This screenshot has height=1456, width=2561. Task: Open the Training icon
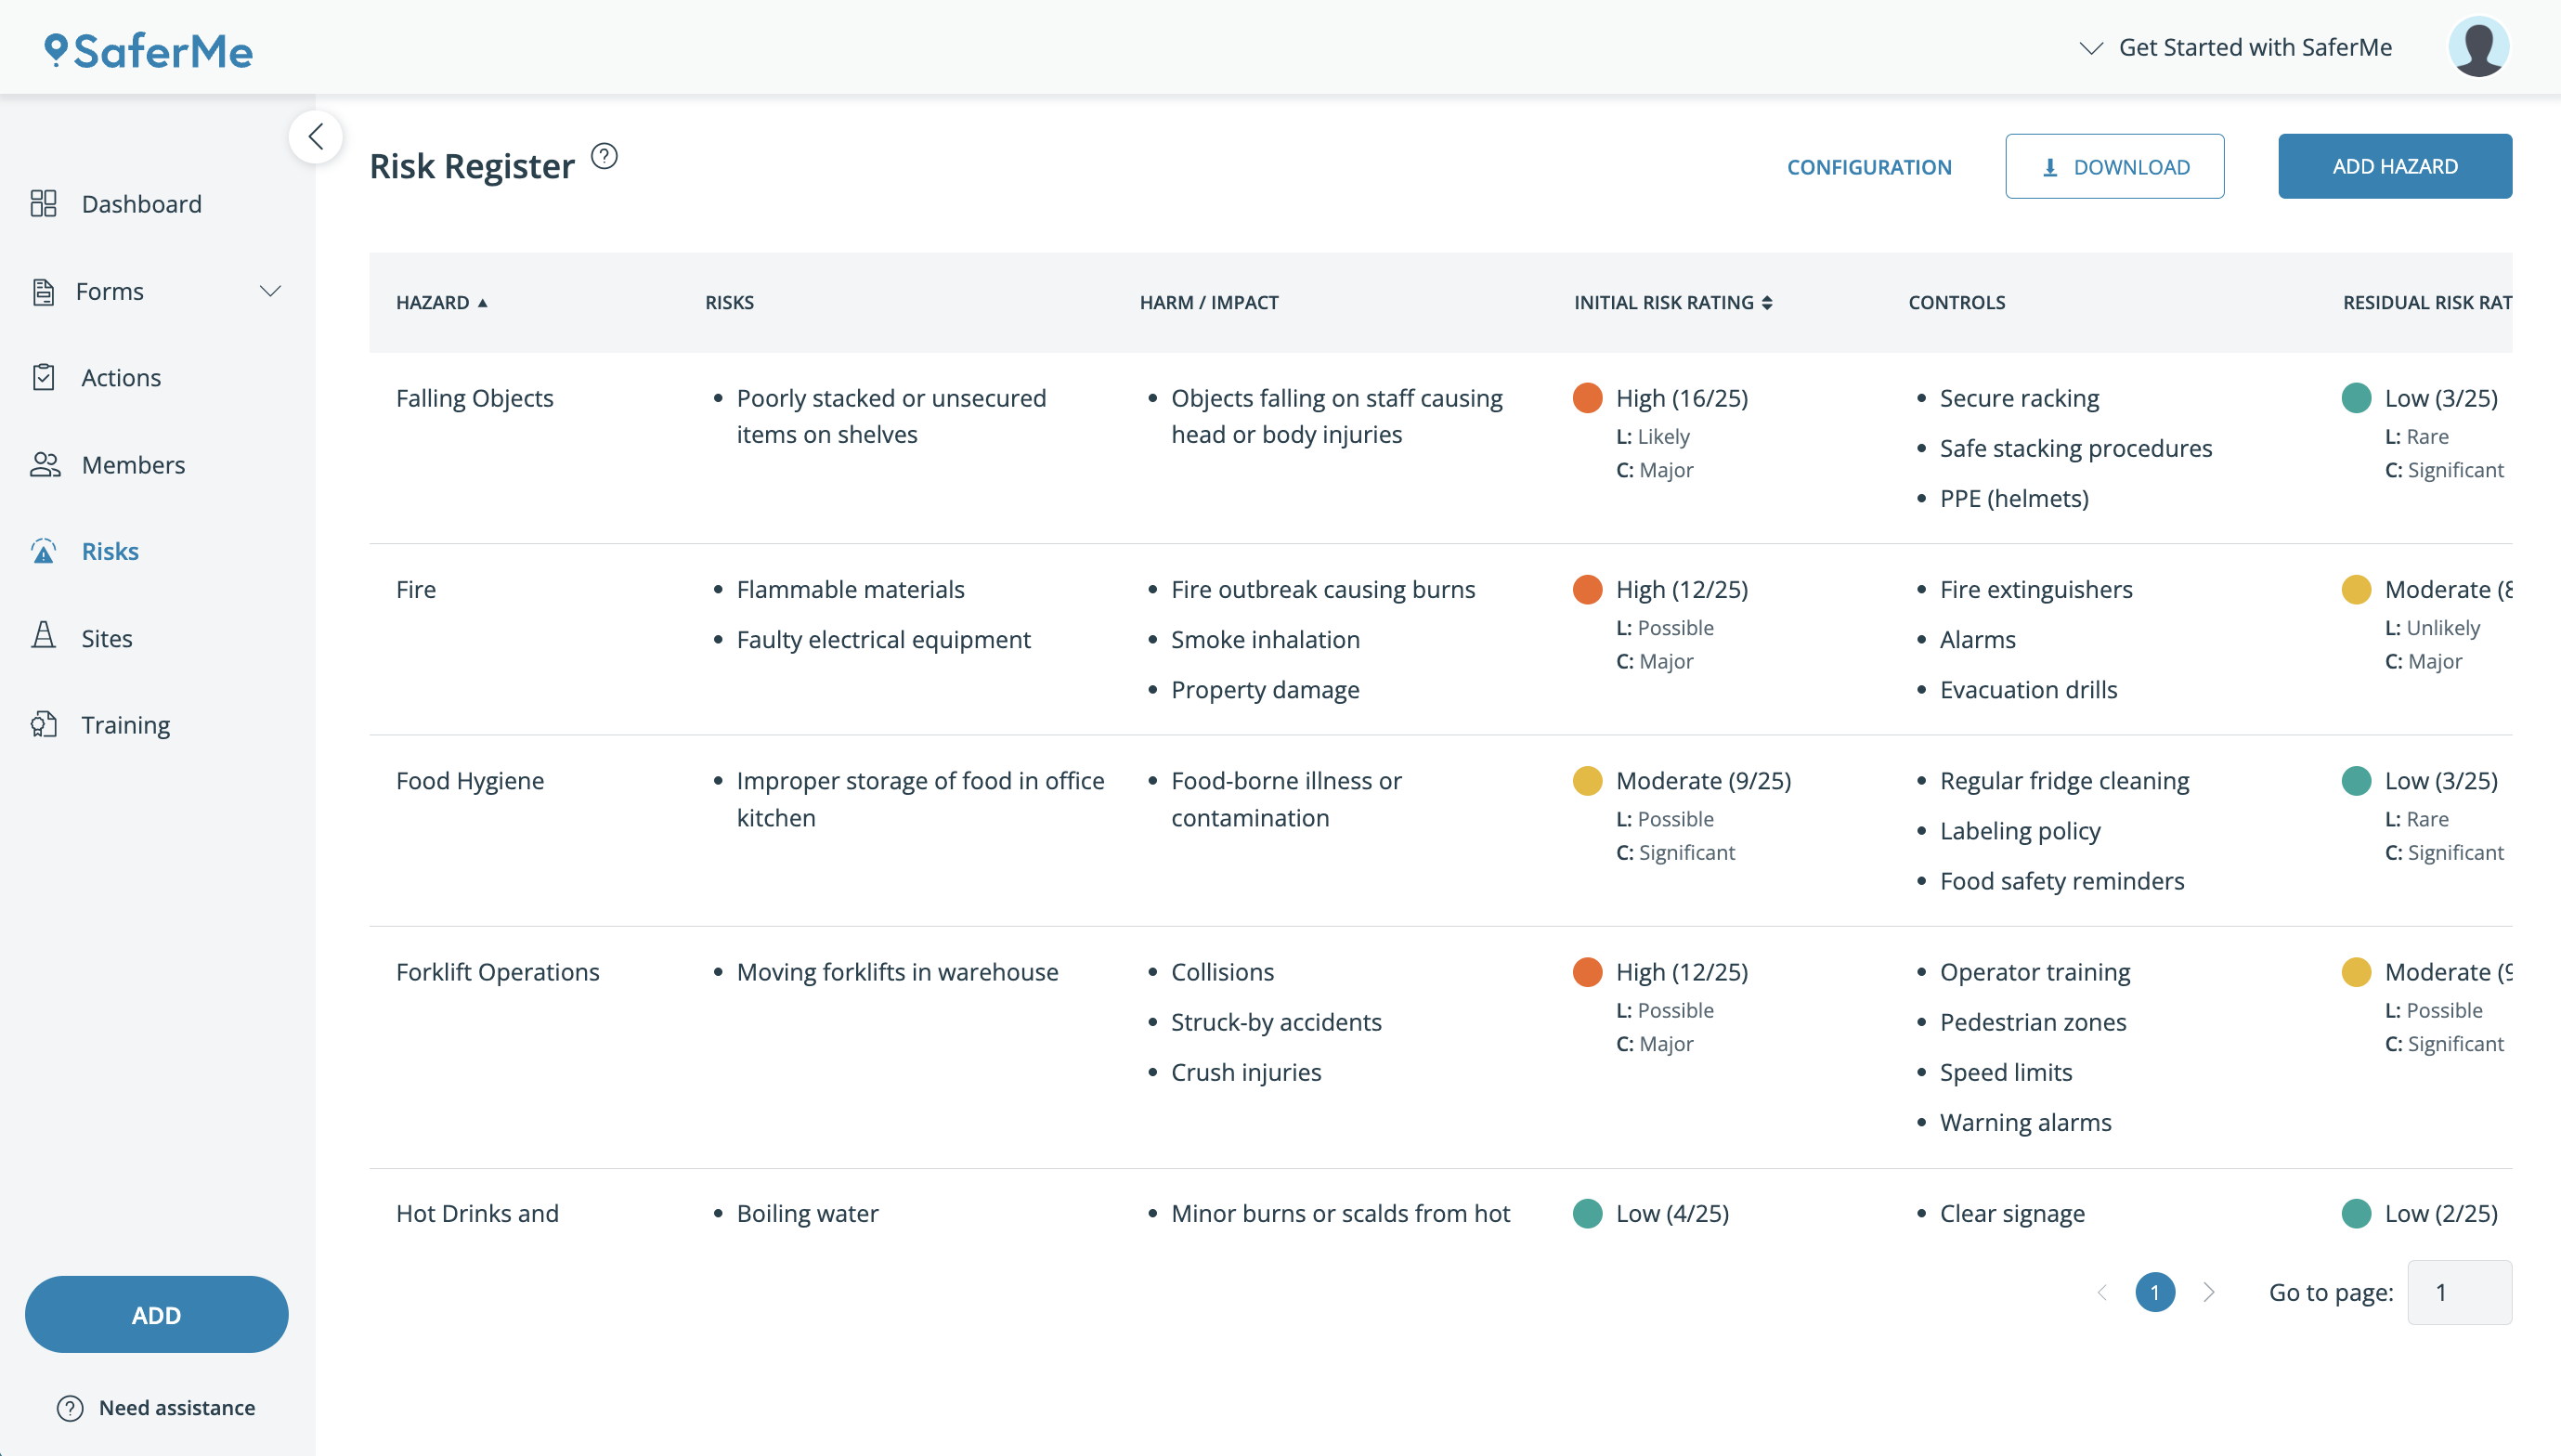tap(44, 724)
